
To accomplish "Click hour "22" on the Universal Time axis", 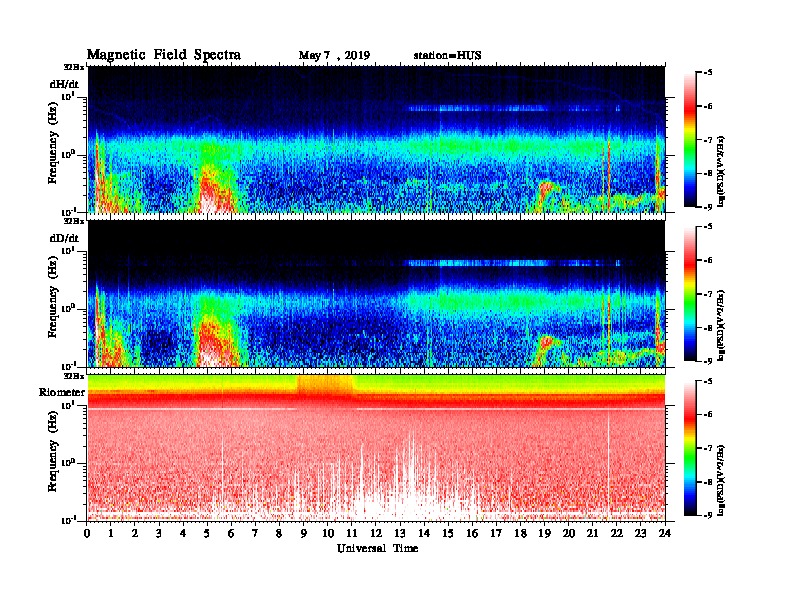I will [617, 533].
